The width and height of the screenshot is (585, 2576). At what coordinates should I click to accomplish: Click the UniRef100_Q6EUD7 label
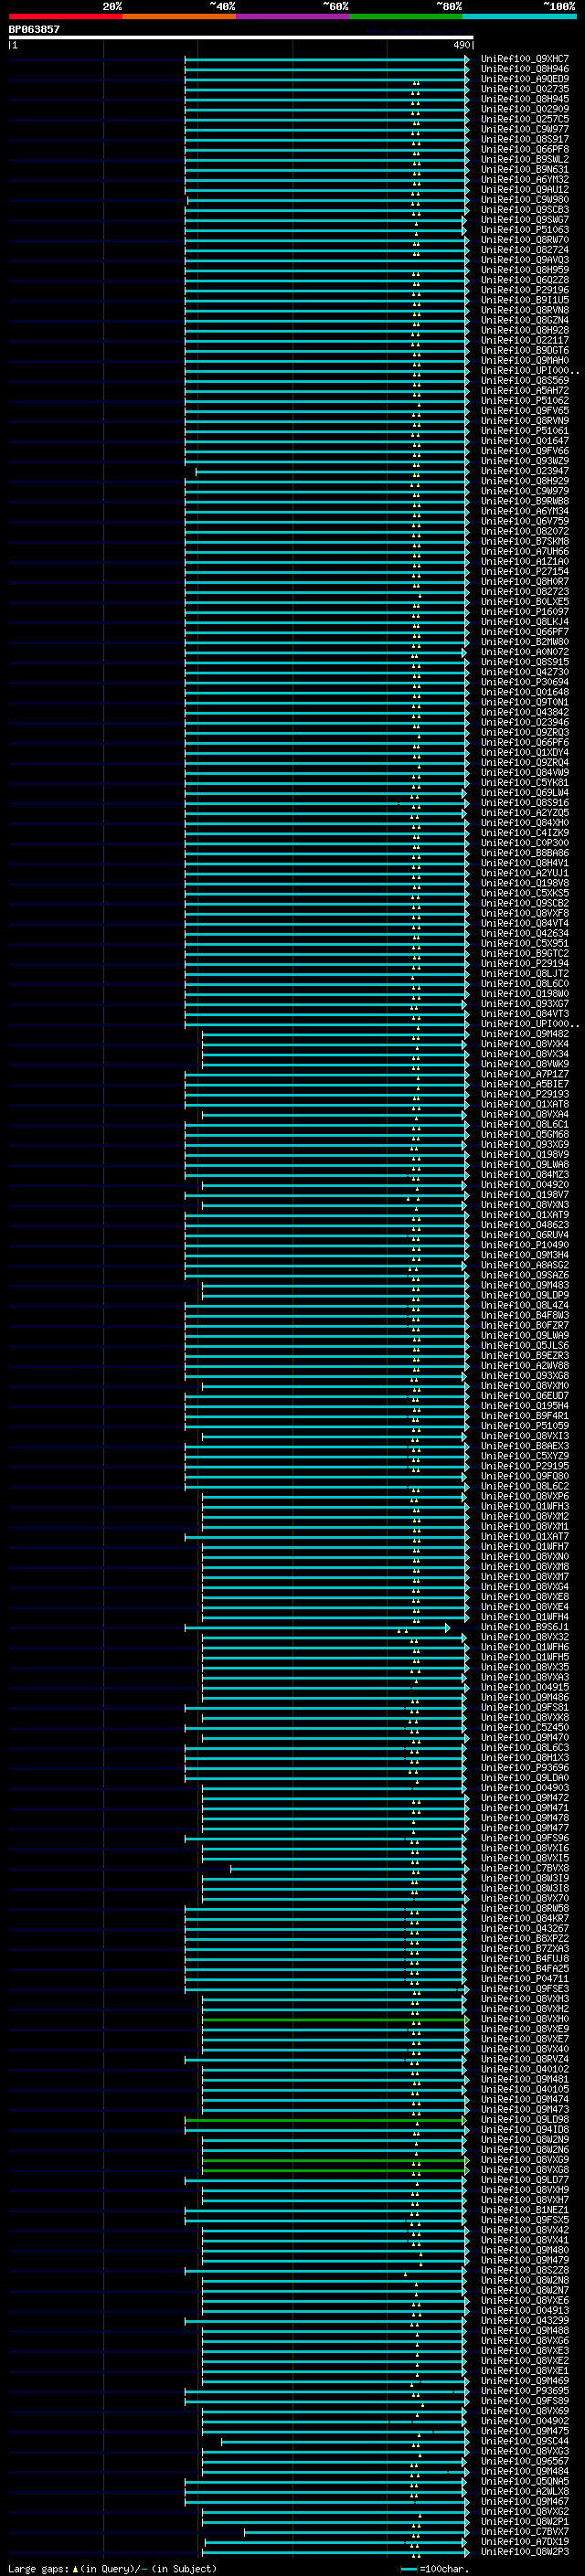tap(524, 1395)
